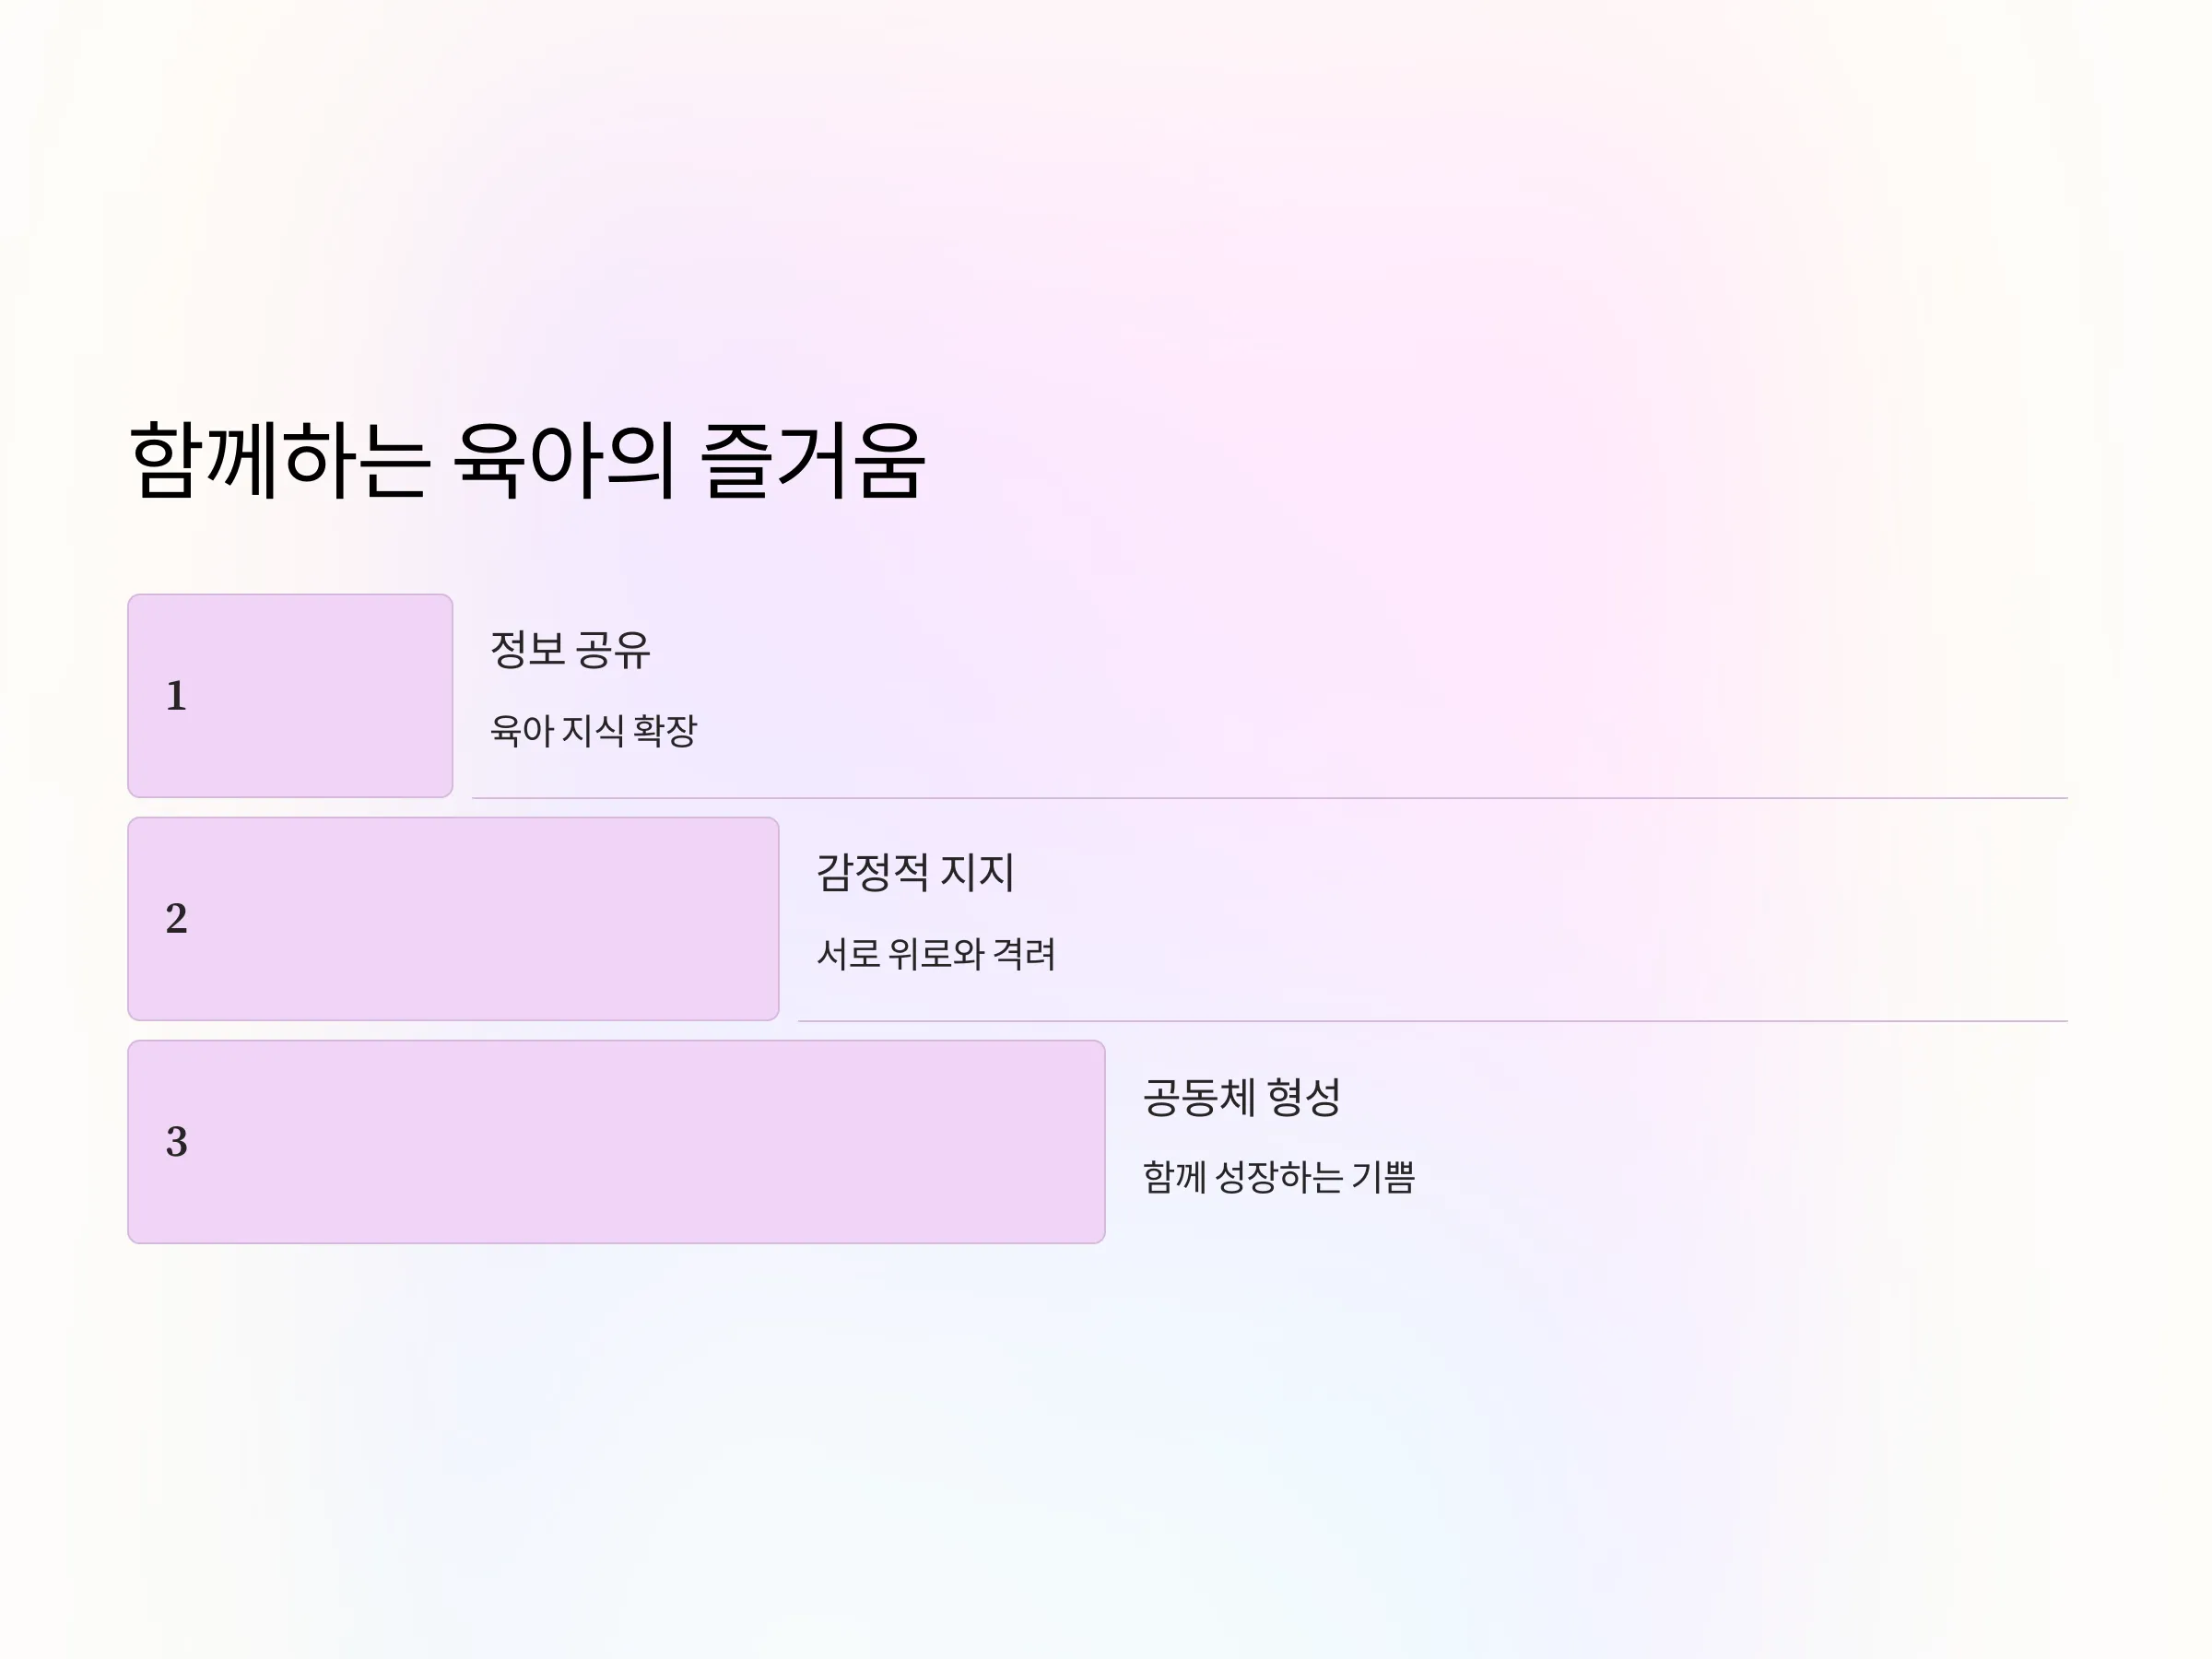Click the 육아 지식 확장 description text
Screen dimensions: 2212x1659
point(593,731)
